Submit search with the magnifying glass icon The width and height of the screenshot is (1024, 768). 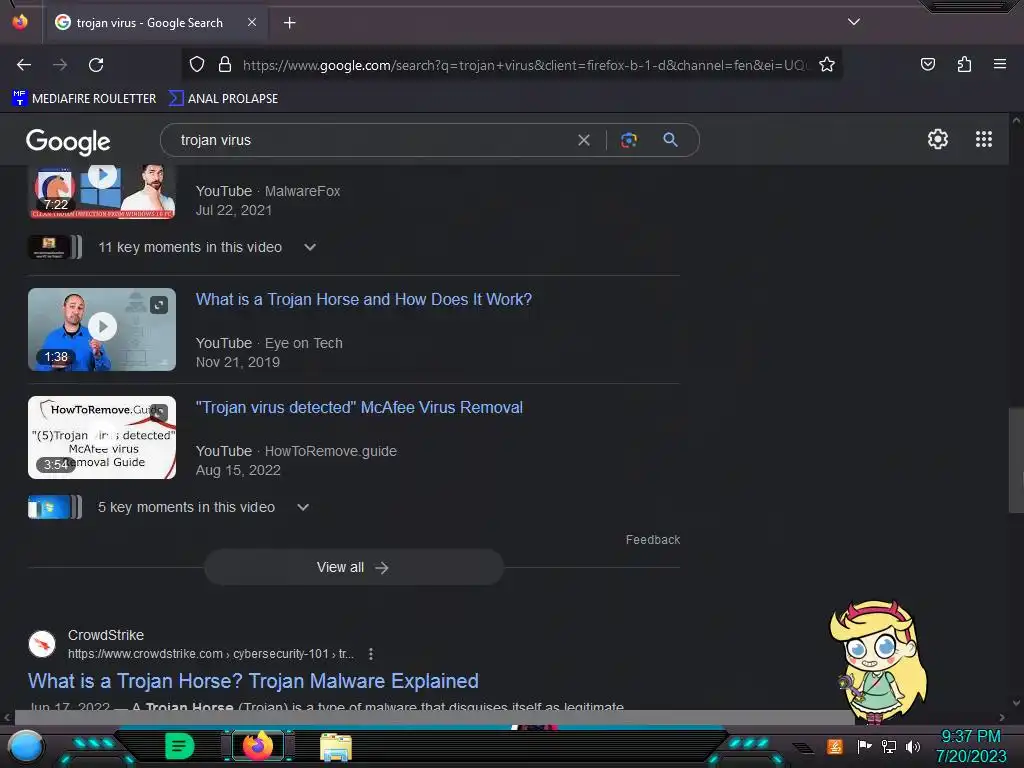(x=670, y=139)
